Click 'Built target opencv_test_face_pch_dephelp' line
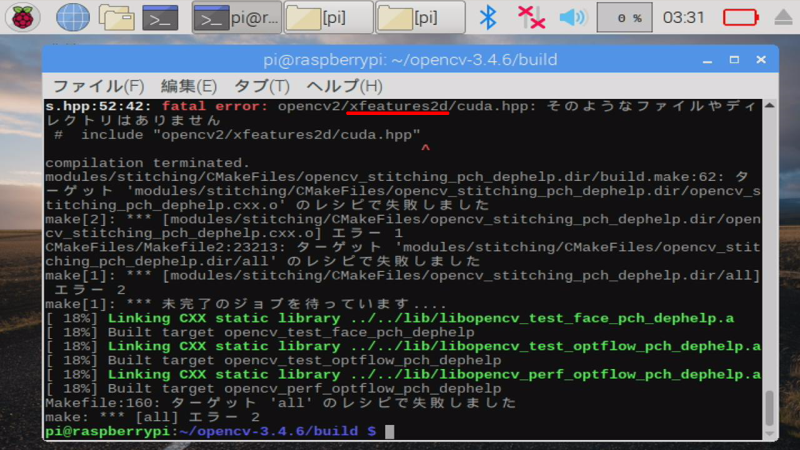Screen dimensions: 800x450 point(260,333)
